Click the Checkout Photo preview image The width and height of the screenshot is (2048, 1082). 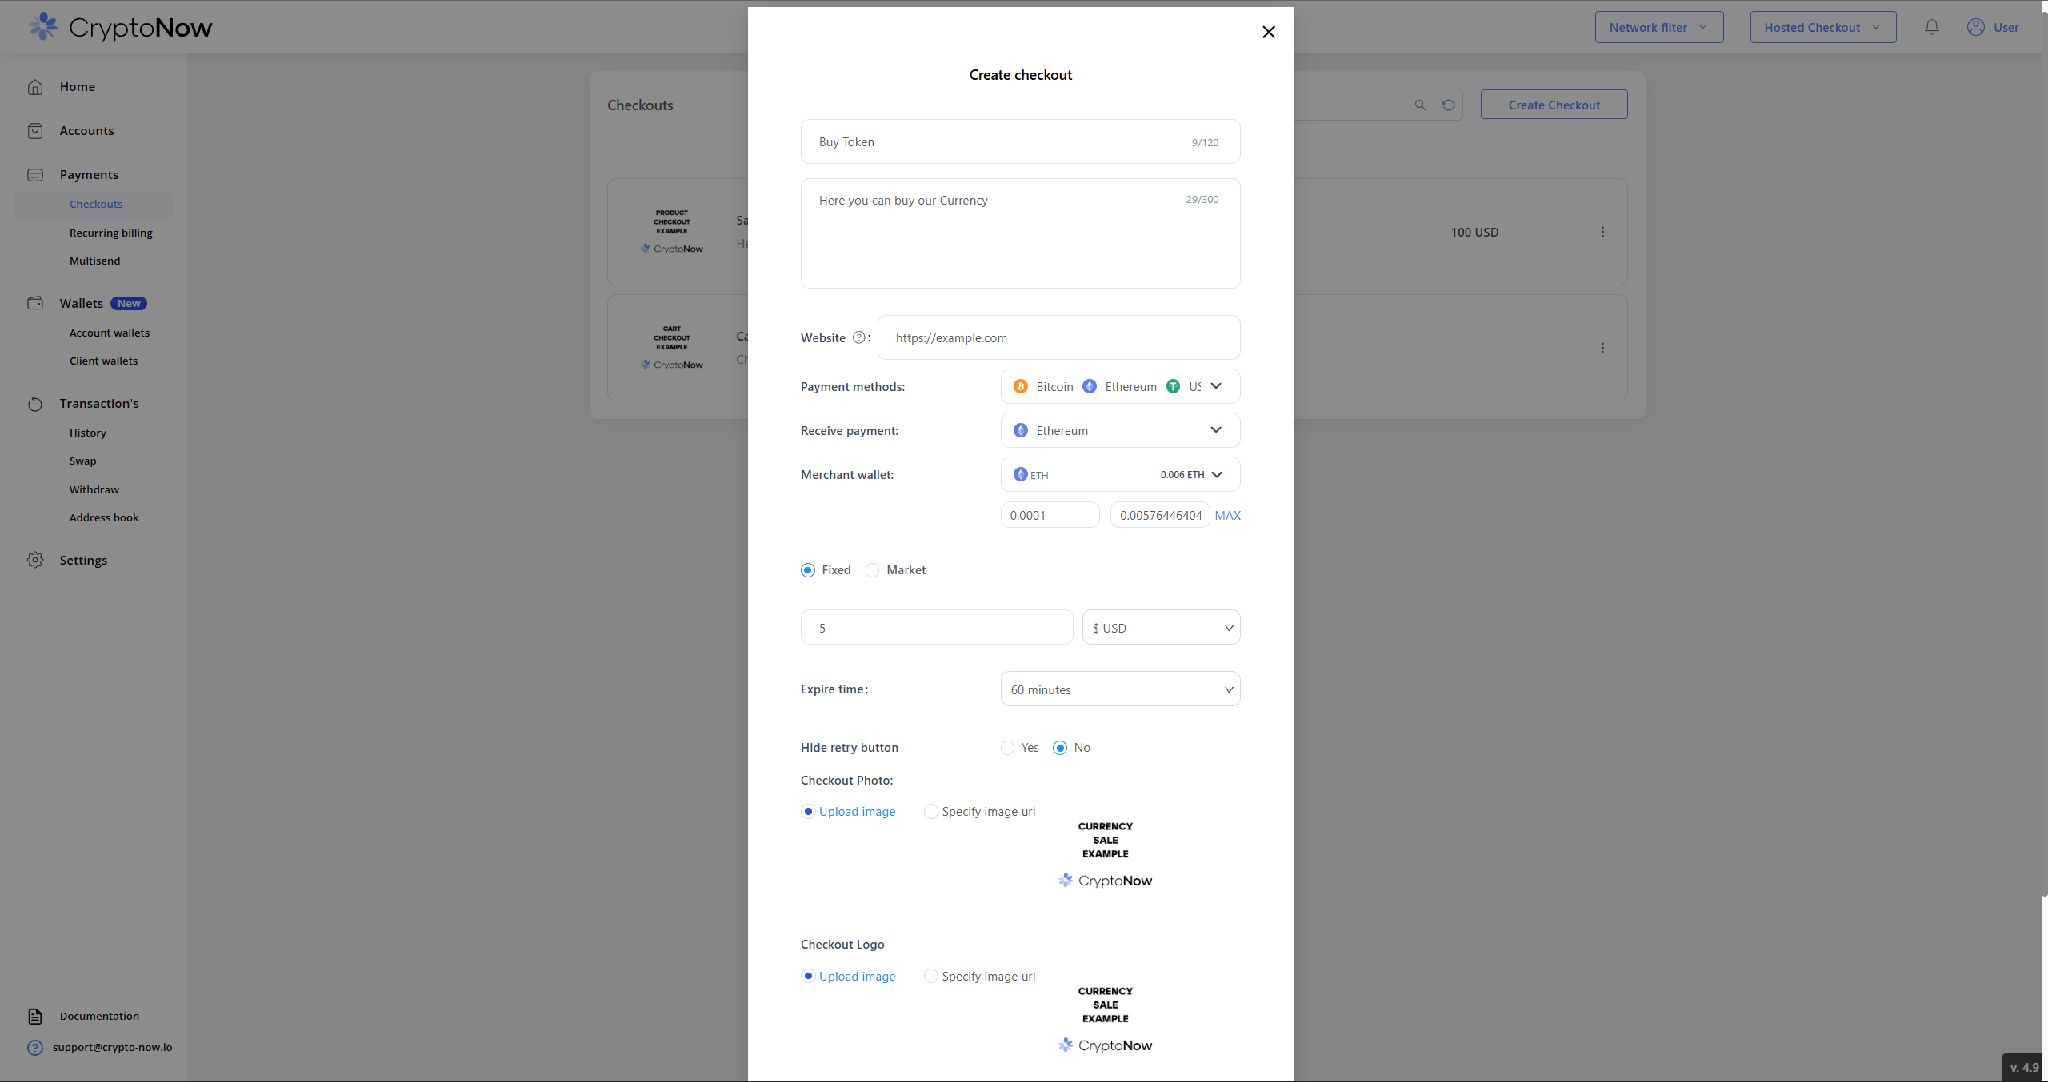pos(1105,854)
